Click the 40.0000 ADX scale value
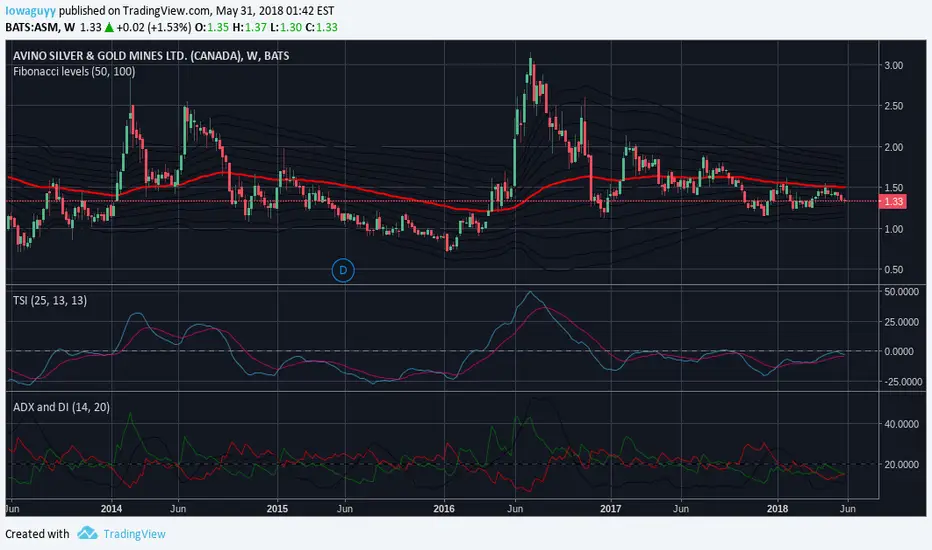Screen dimensions: 932x550 click(902, 424)
